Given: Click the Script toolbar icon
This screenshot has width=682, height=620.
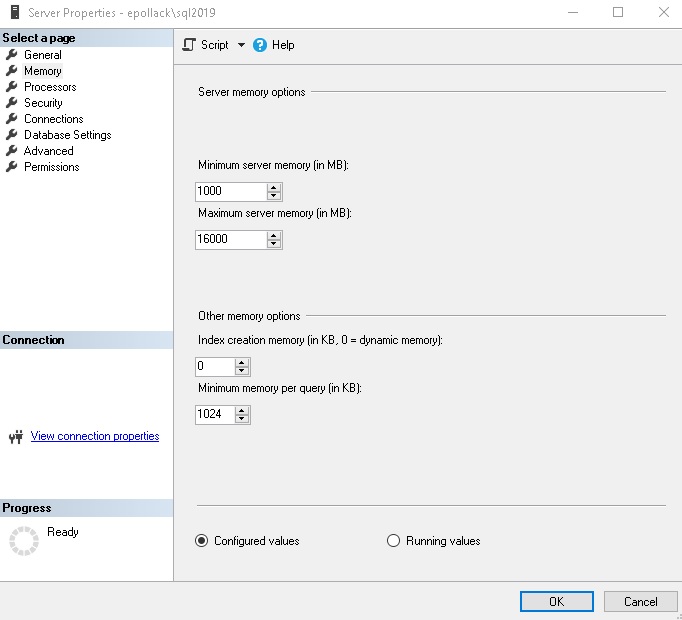Looking at the screenshot, I should pos(189,45).
